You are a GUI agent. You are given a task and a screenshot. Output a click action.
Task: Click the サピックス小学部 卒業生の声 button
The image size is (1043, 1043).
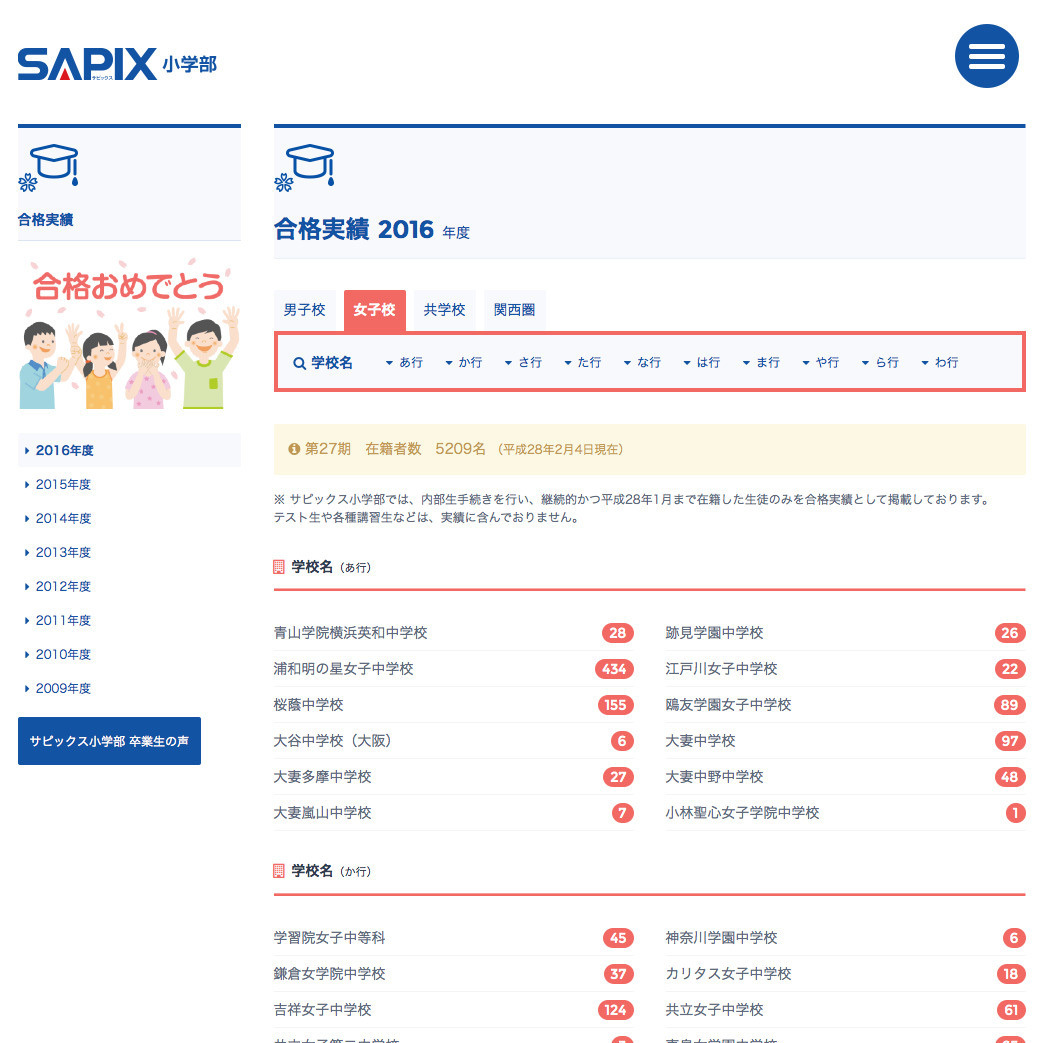pos(109,741)
